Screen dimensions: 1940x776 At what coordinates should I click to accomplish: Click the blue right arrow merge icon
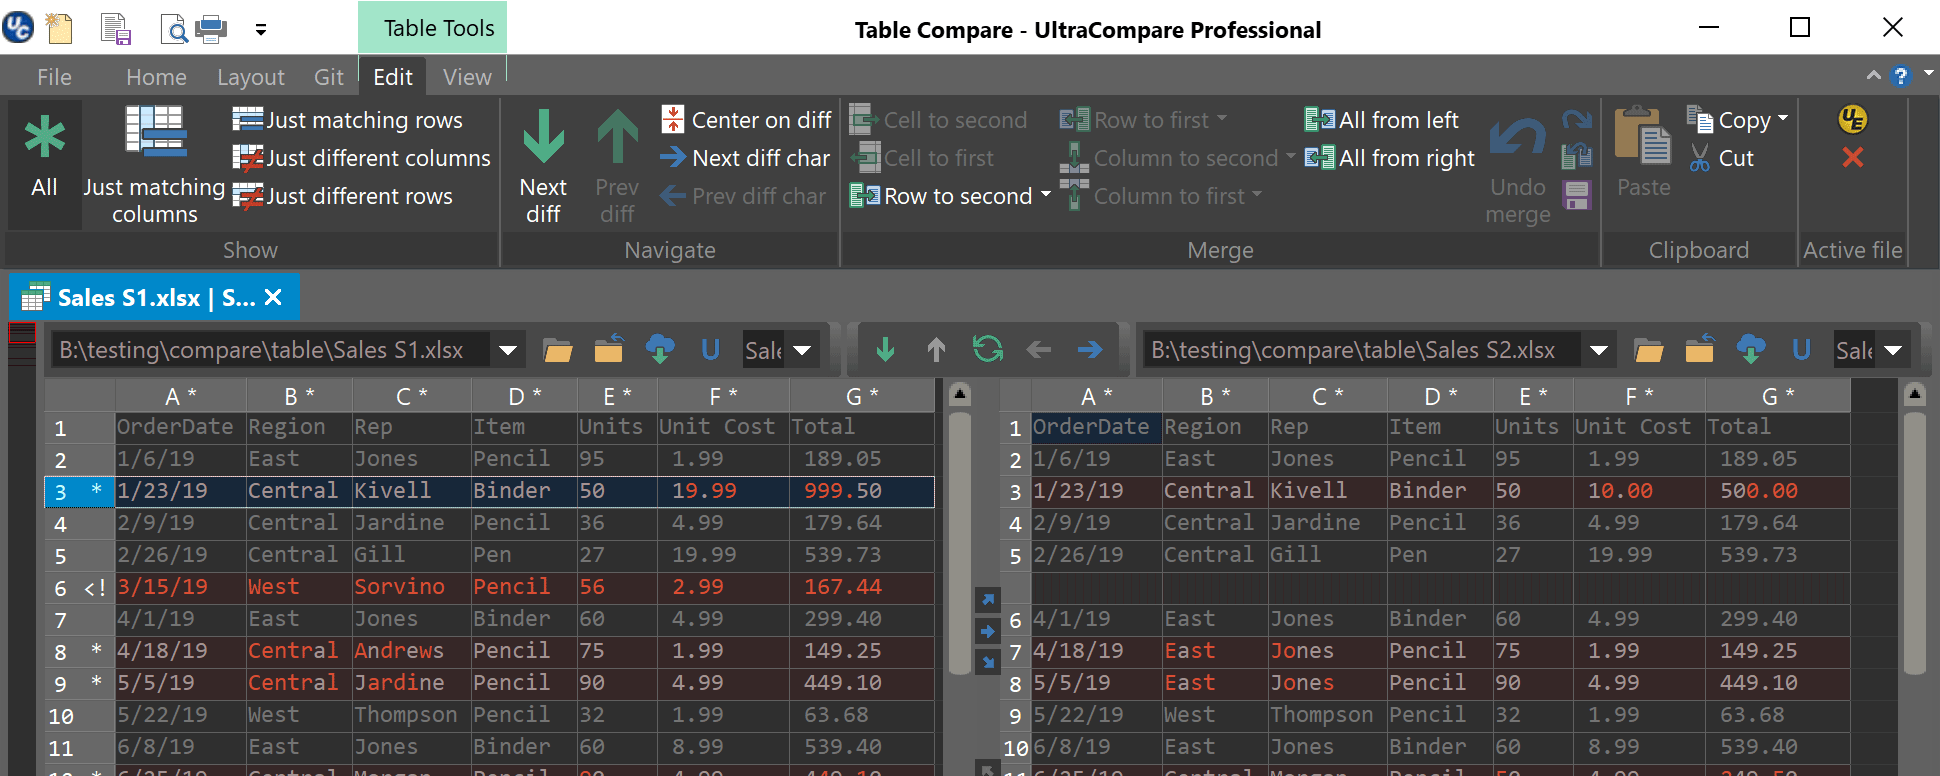[1090, 350]
